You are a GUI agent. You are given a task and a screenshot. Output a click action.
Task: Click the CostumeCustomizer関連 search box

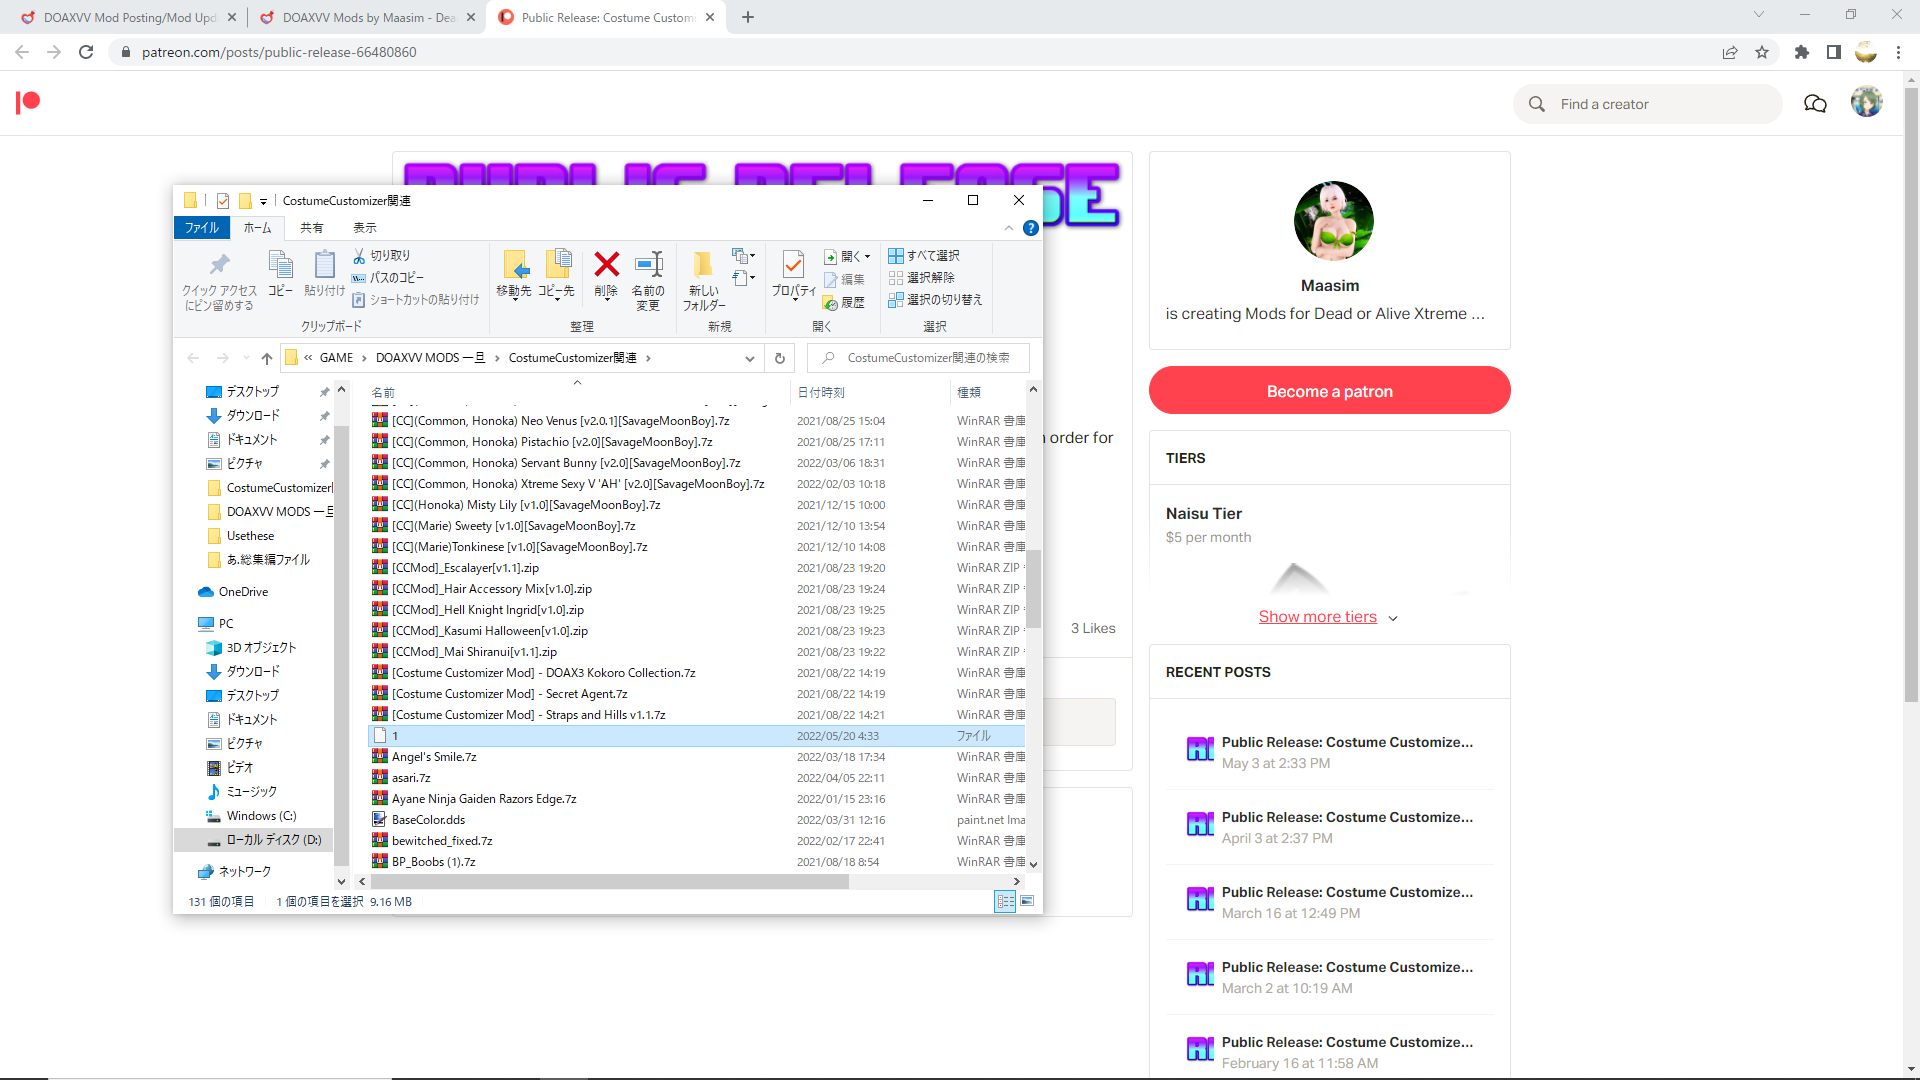pyautogui.click(x=919, y=358)
